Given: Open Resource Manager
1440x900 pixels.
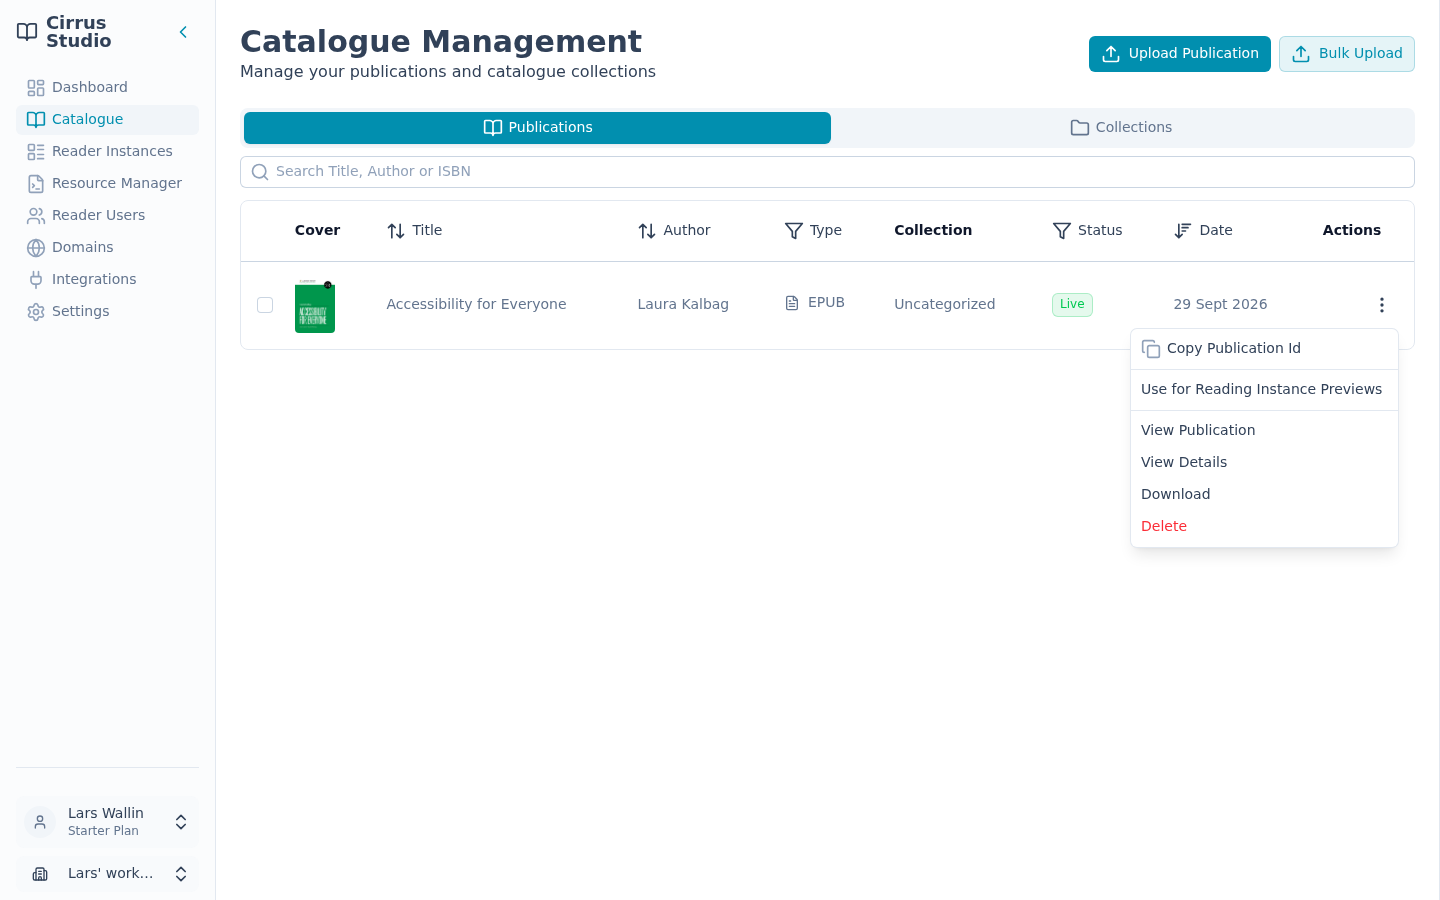Looking at the screenshot, I should (107, 183).
